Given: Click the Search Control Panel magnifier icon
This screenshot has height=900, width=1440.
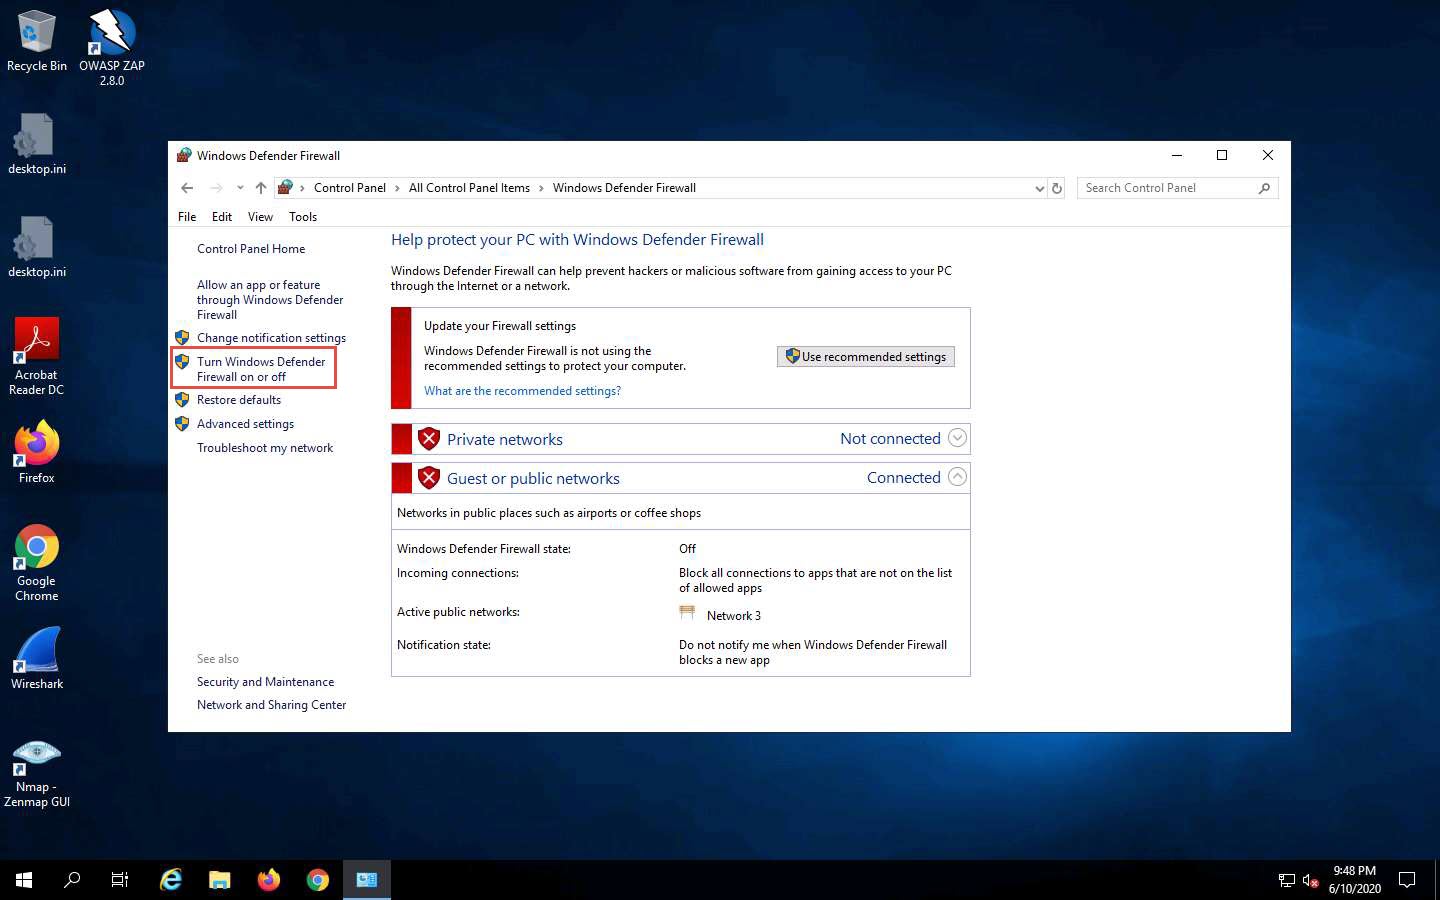Looking at the screenshot, I should 1264,188.
